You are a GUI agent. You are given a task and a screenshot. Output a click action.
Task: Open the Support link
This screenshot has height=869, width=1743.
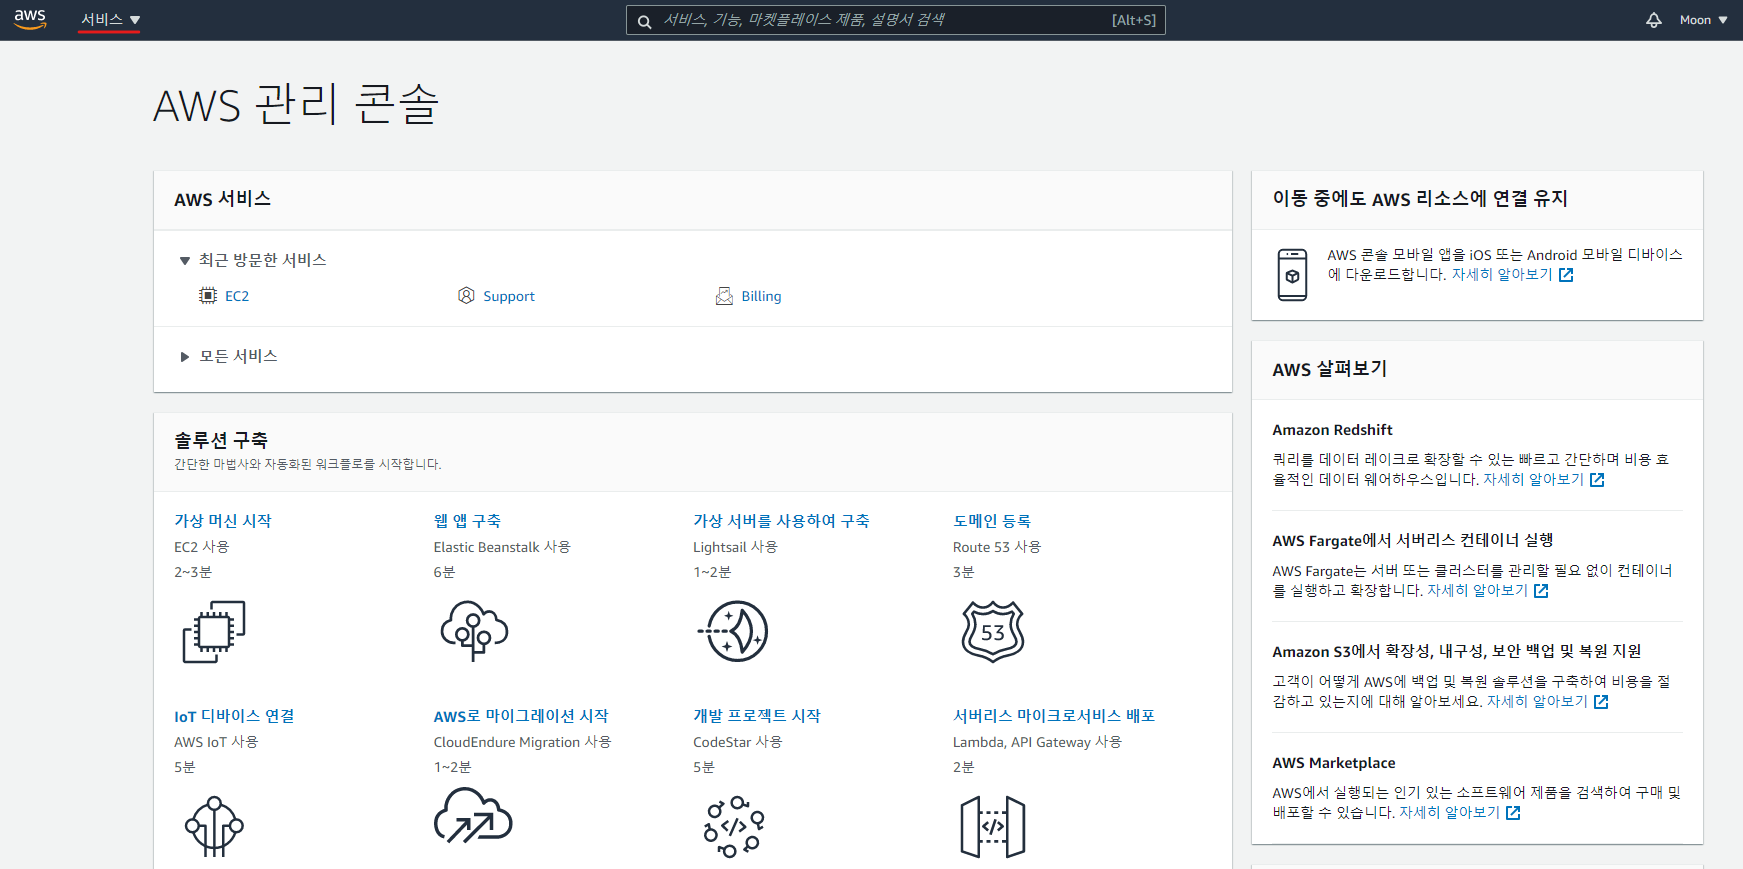pos(509,296)
